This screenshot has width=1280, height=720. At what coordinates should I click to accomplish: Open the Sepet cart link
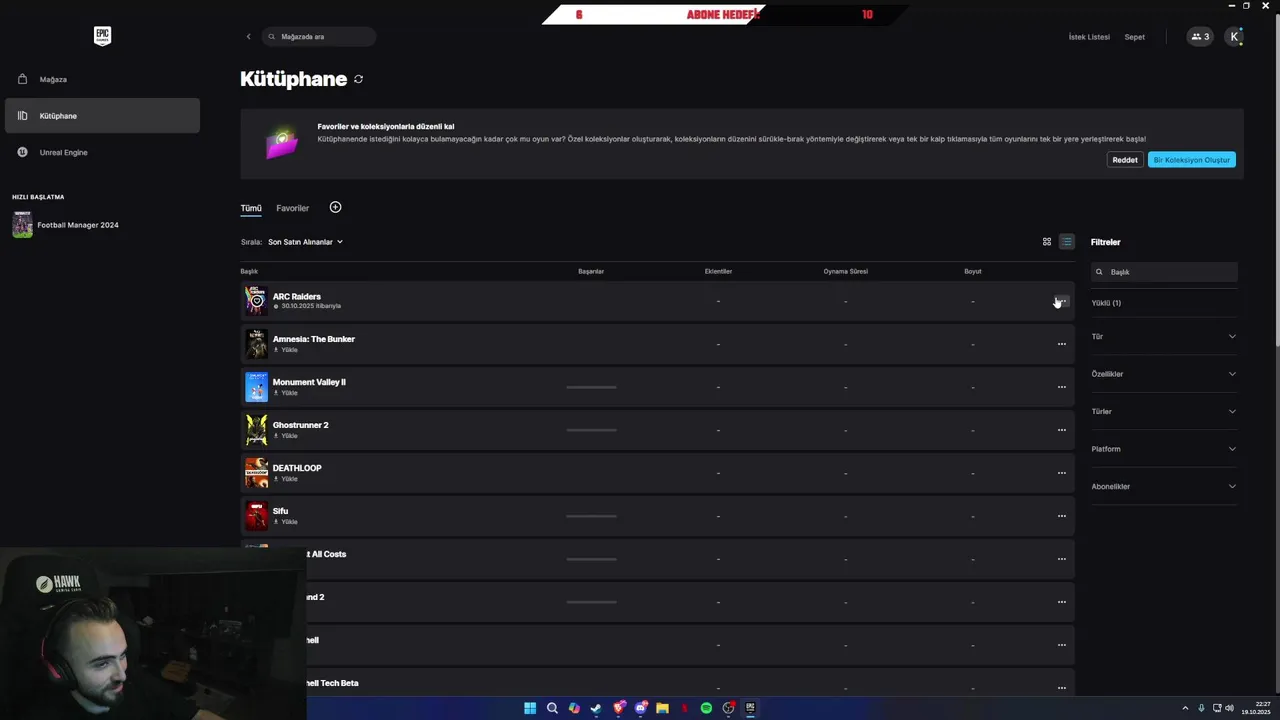(1134, 37)
